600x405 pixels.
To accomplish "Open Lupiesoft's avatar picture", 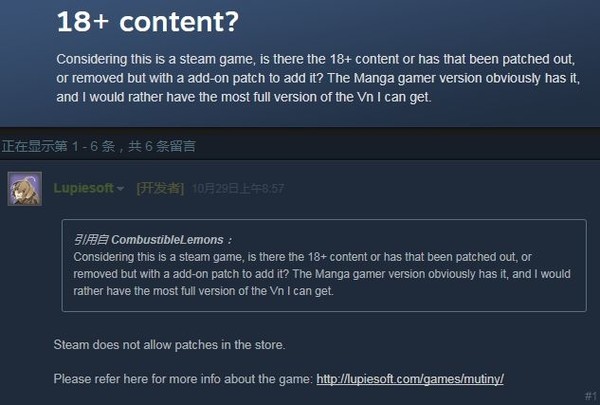I will pyautogui.click(x=25, y=189).
